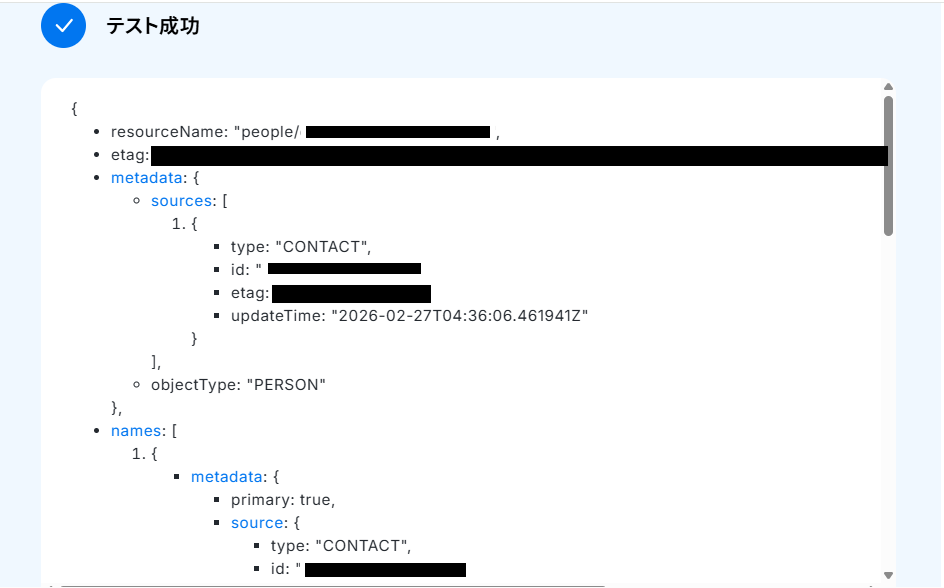This screenshot has width=944, height=588.
Task: Collapse the names array key
Action: [136, 430]
